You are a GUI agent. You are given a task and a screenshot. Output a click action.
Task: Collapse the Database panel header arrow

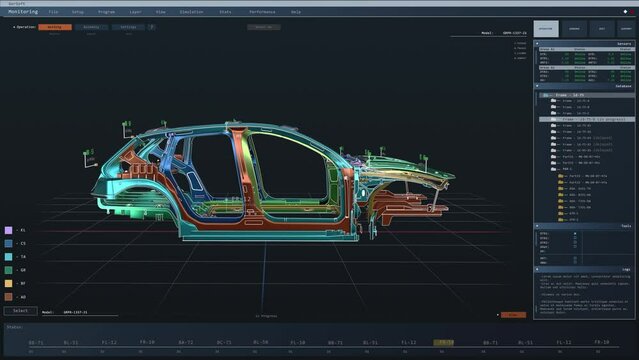[x=537, y=86]
